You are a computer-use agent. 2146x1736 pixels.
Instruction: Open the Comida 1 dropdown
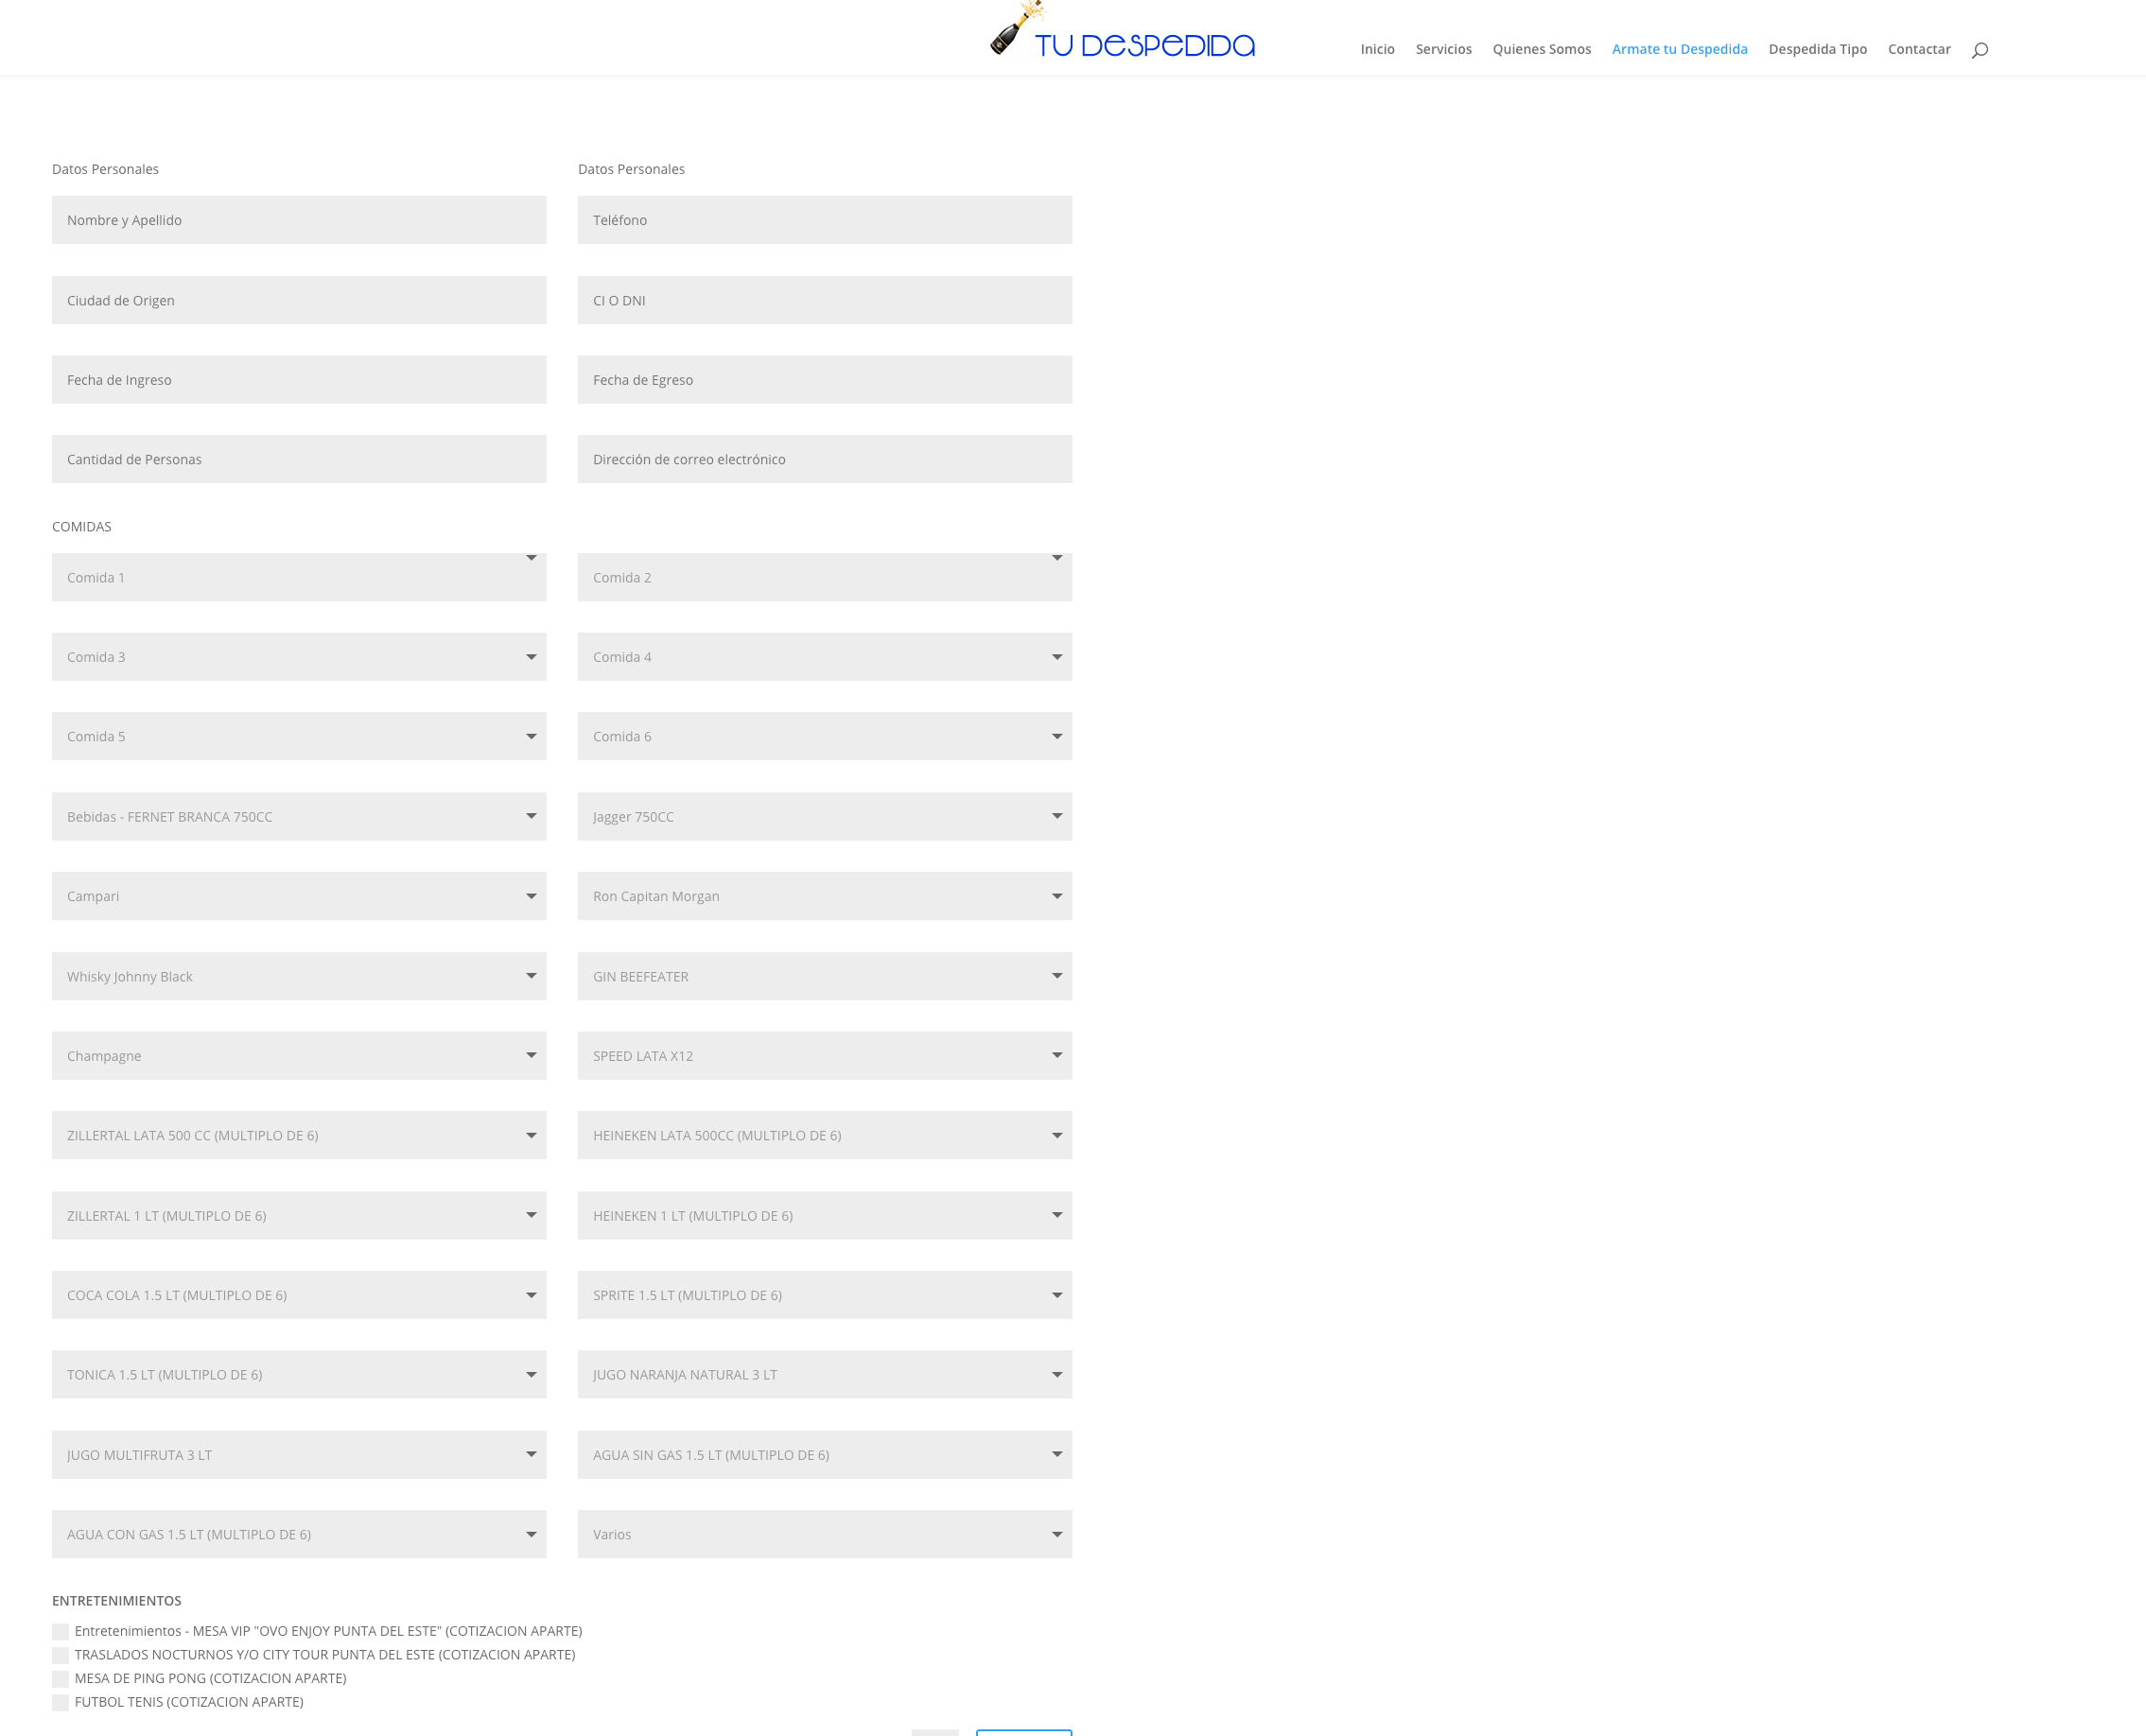pos(299,577)
